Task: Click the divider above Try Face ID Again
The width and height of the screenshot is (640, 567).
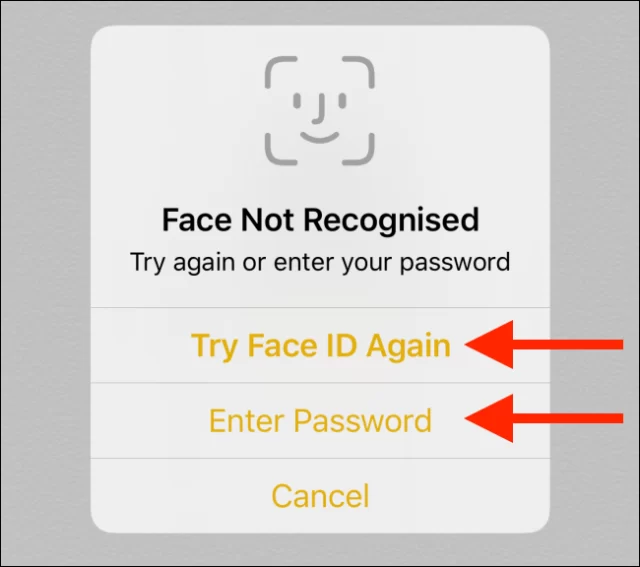Action: (320, 307)
